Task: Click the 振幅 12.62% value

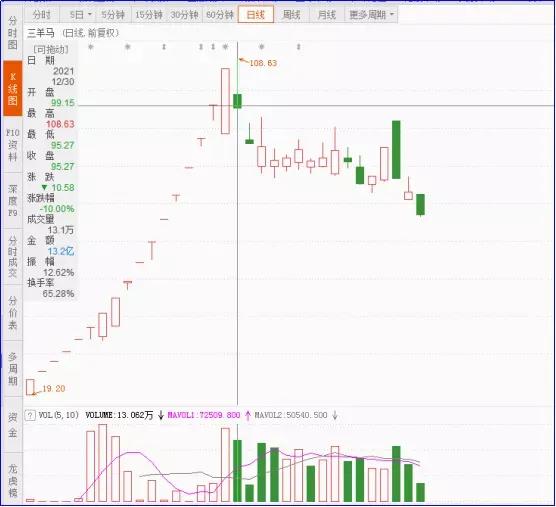Action: point(59,272)
